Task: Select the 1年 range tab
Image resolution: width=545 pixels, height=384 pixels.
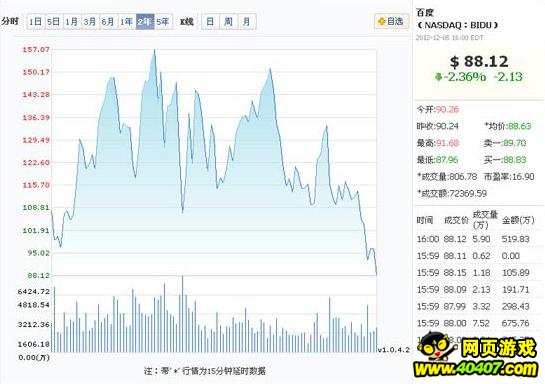Action: [x=127, y=22]
